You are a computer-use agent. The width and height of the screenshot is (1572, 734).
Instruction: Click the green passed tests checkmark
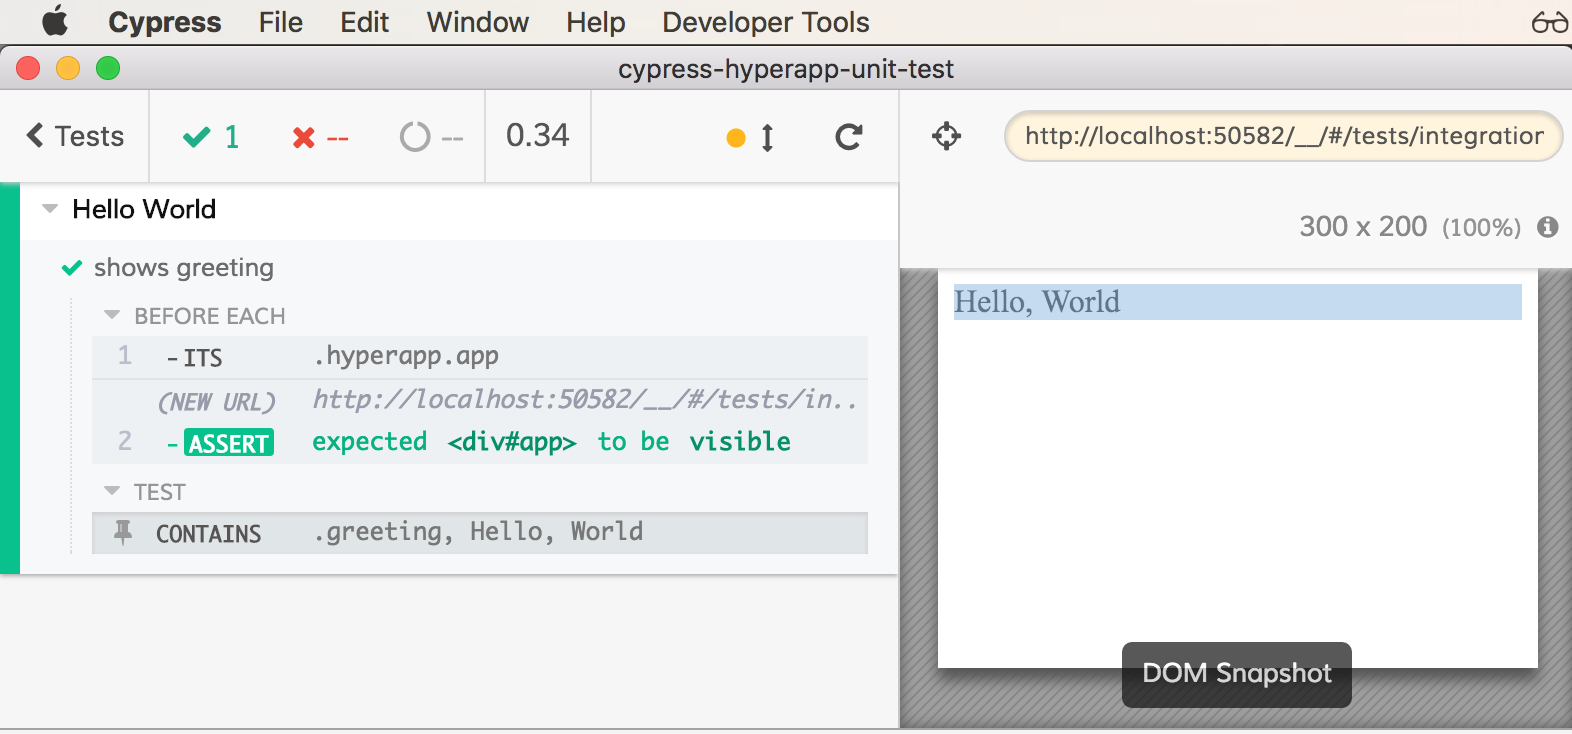(197, 137)
